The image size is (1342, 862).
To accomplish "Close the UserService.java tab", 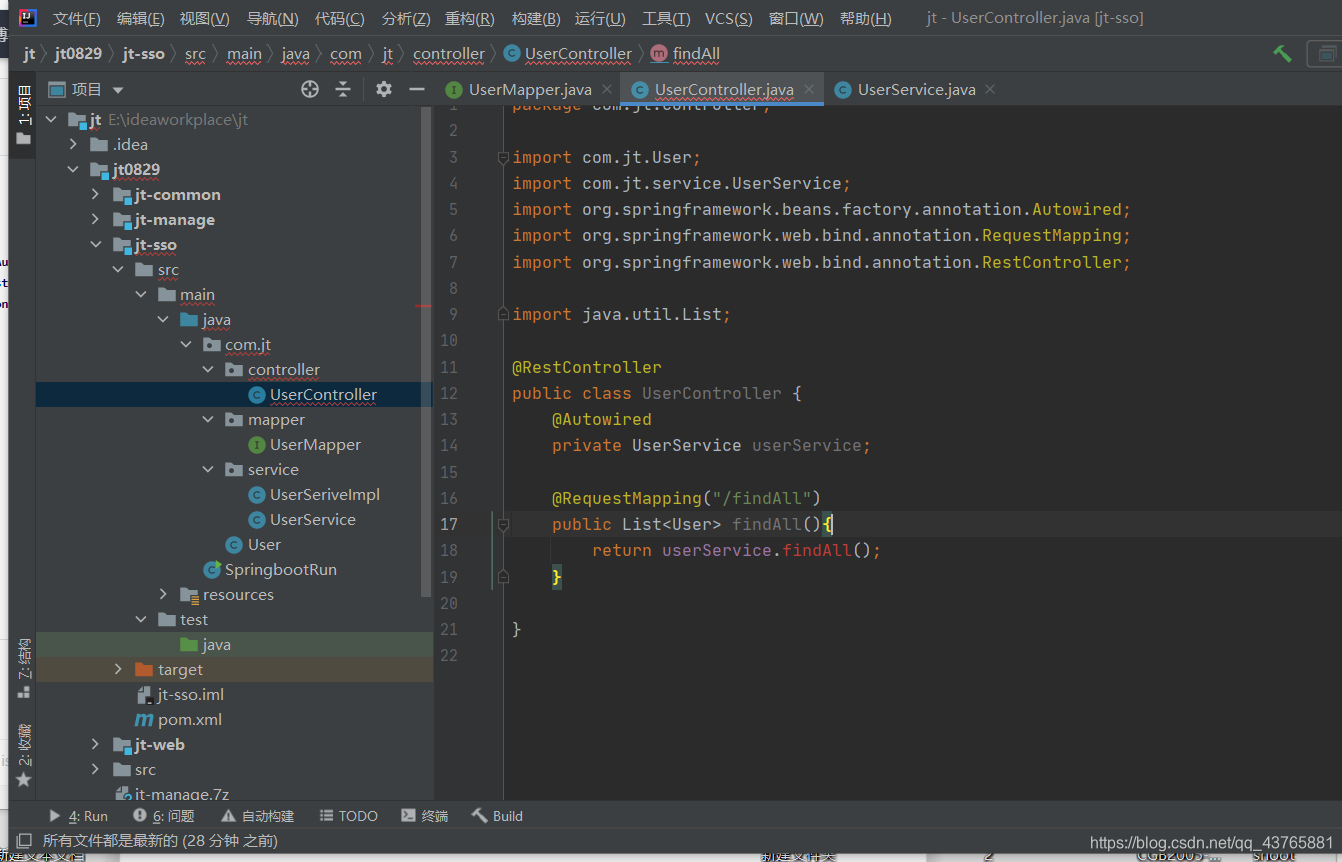I will point(990,89).
